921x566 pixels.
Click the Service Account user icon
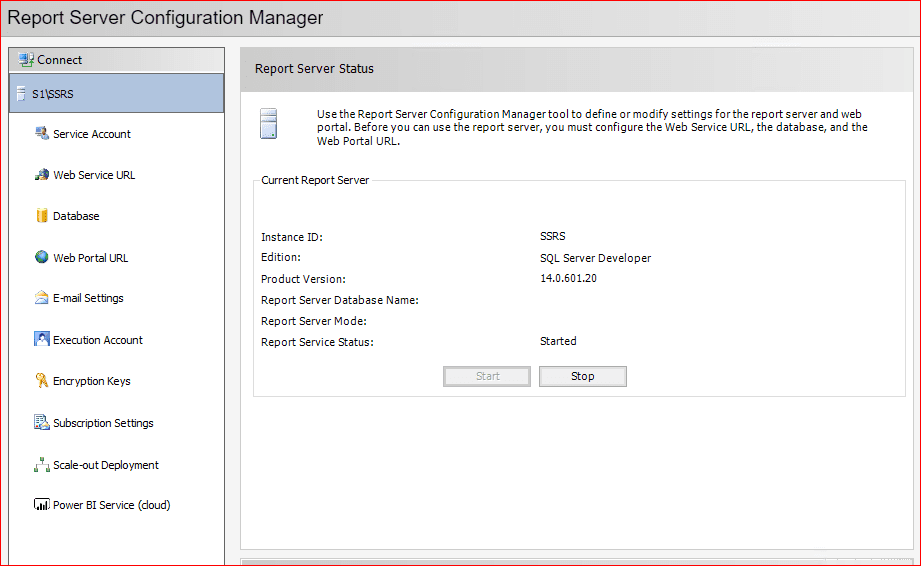(x=42, y=134)
